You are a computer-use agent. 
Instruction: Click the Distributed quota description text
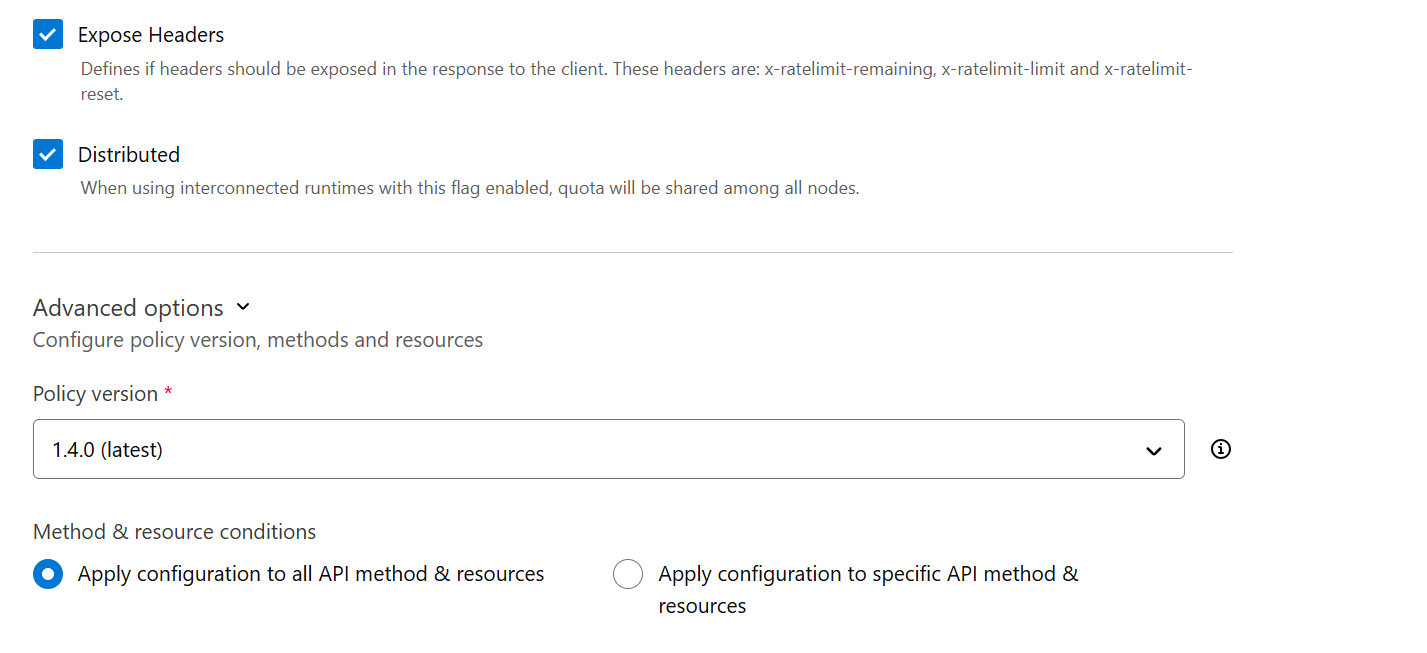pos(470,188)
